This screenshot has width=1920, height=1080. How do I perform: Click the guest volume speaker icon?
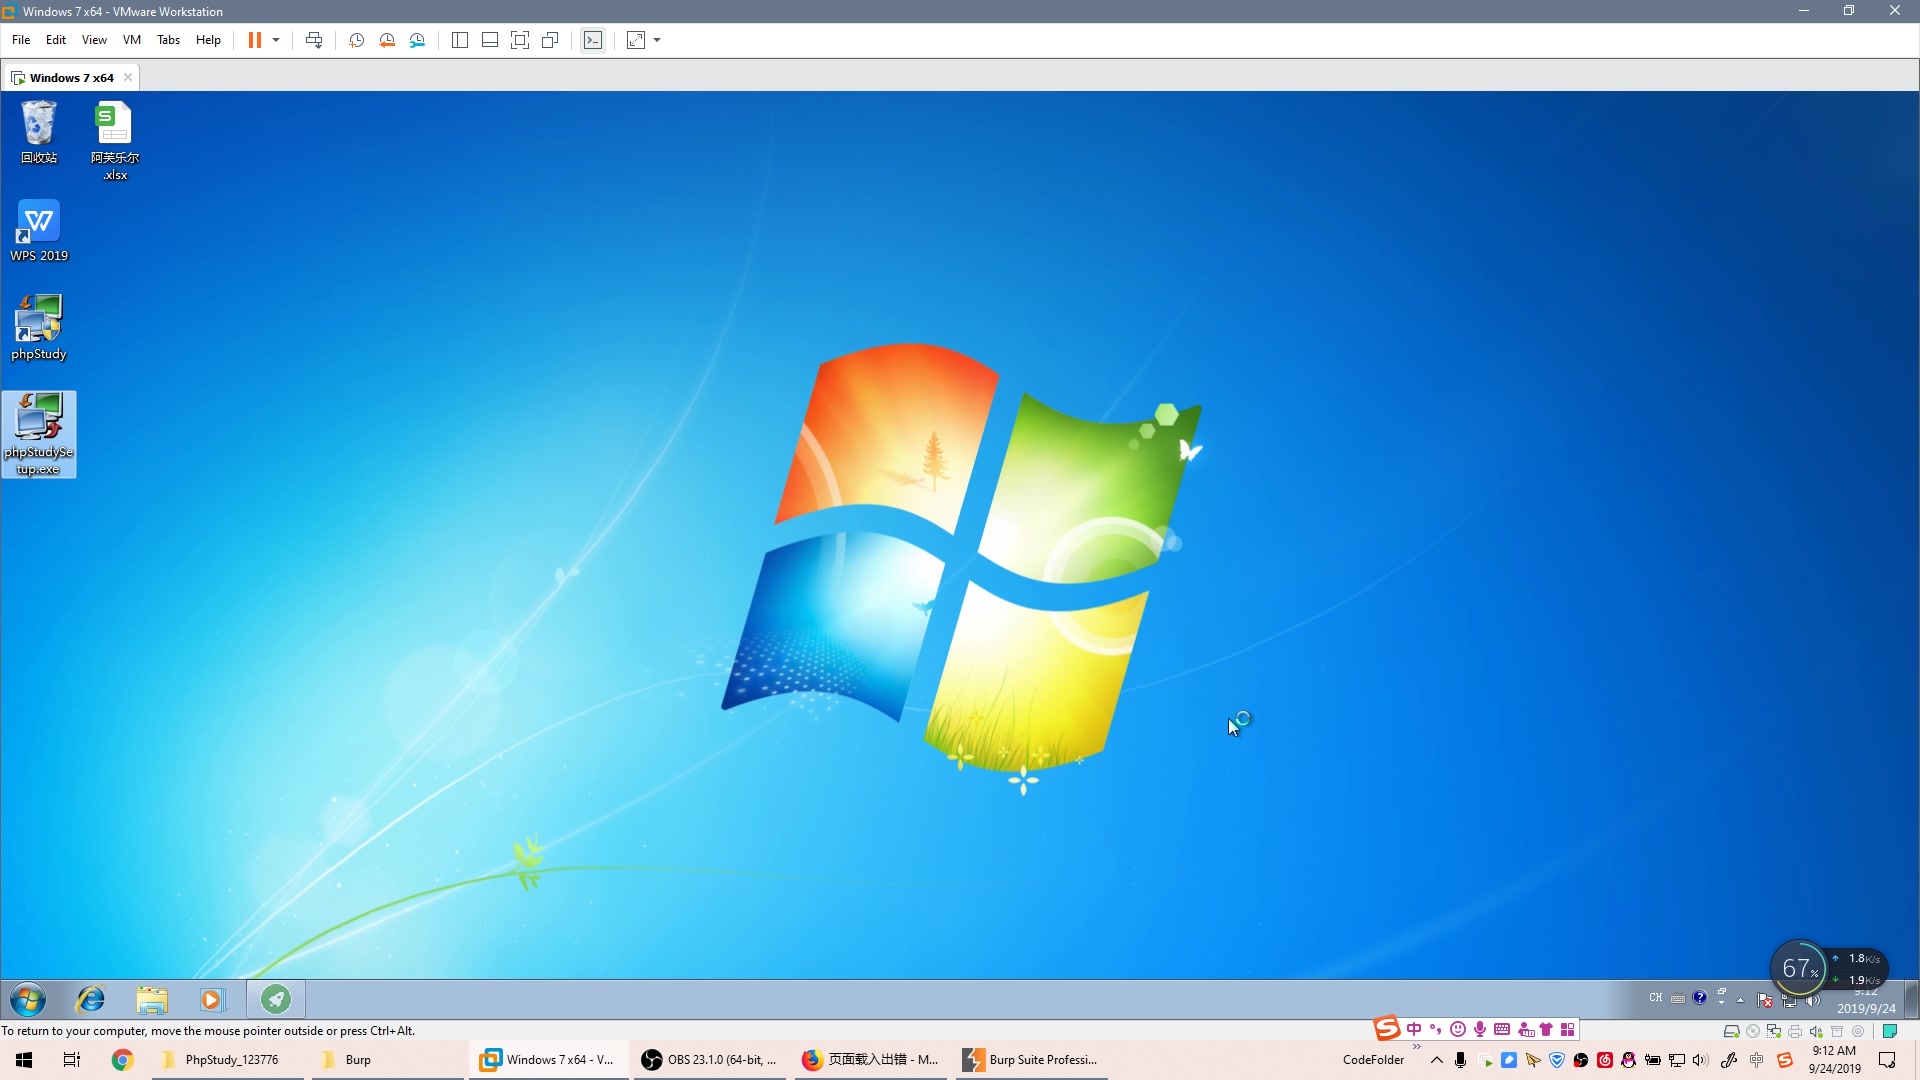click(1813, 1000)
